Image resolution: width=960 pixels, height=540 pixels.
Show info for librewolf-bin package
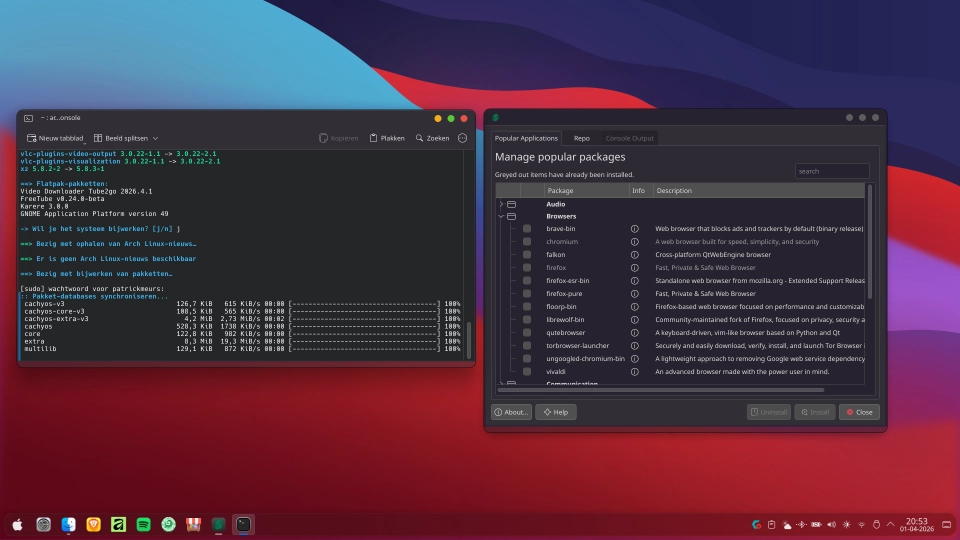[x=635, y=320]
